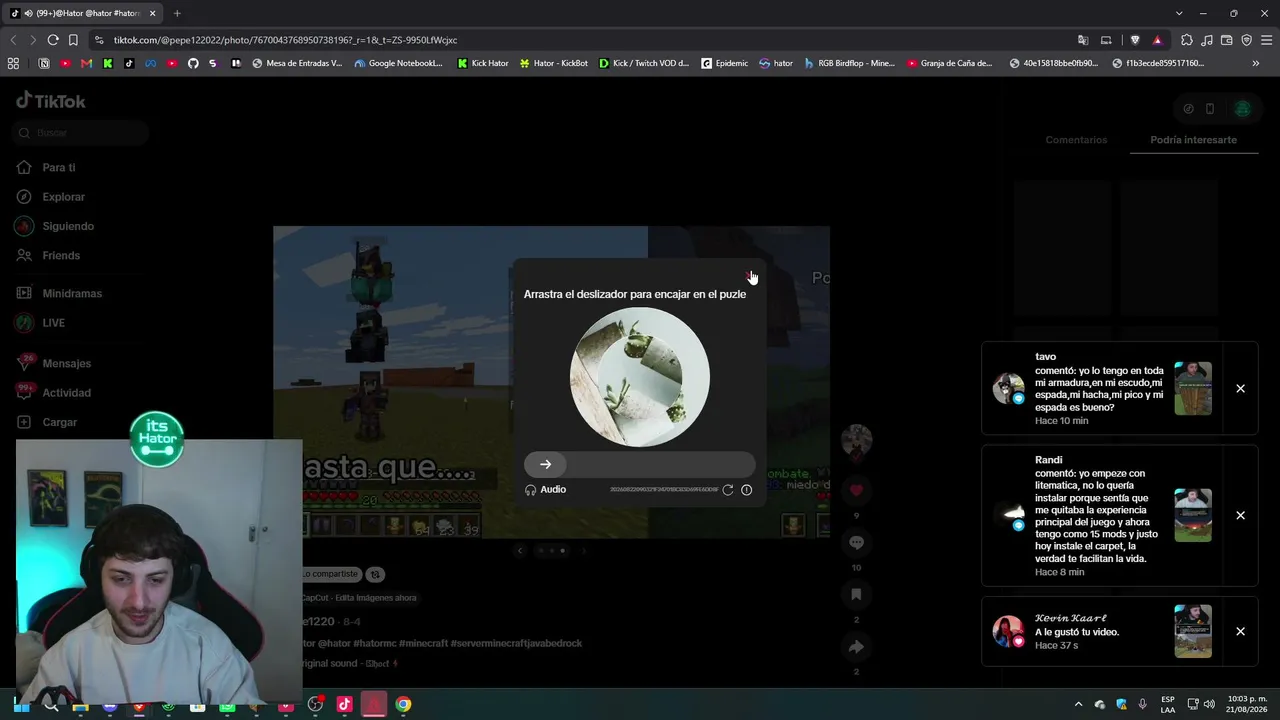The width and height of the screenshot is (1280, 720).
Task: Open thumbnail in Kevin Kaarl notification
Action: click(x=1193, y=631)
